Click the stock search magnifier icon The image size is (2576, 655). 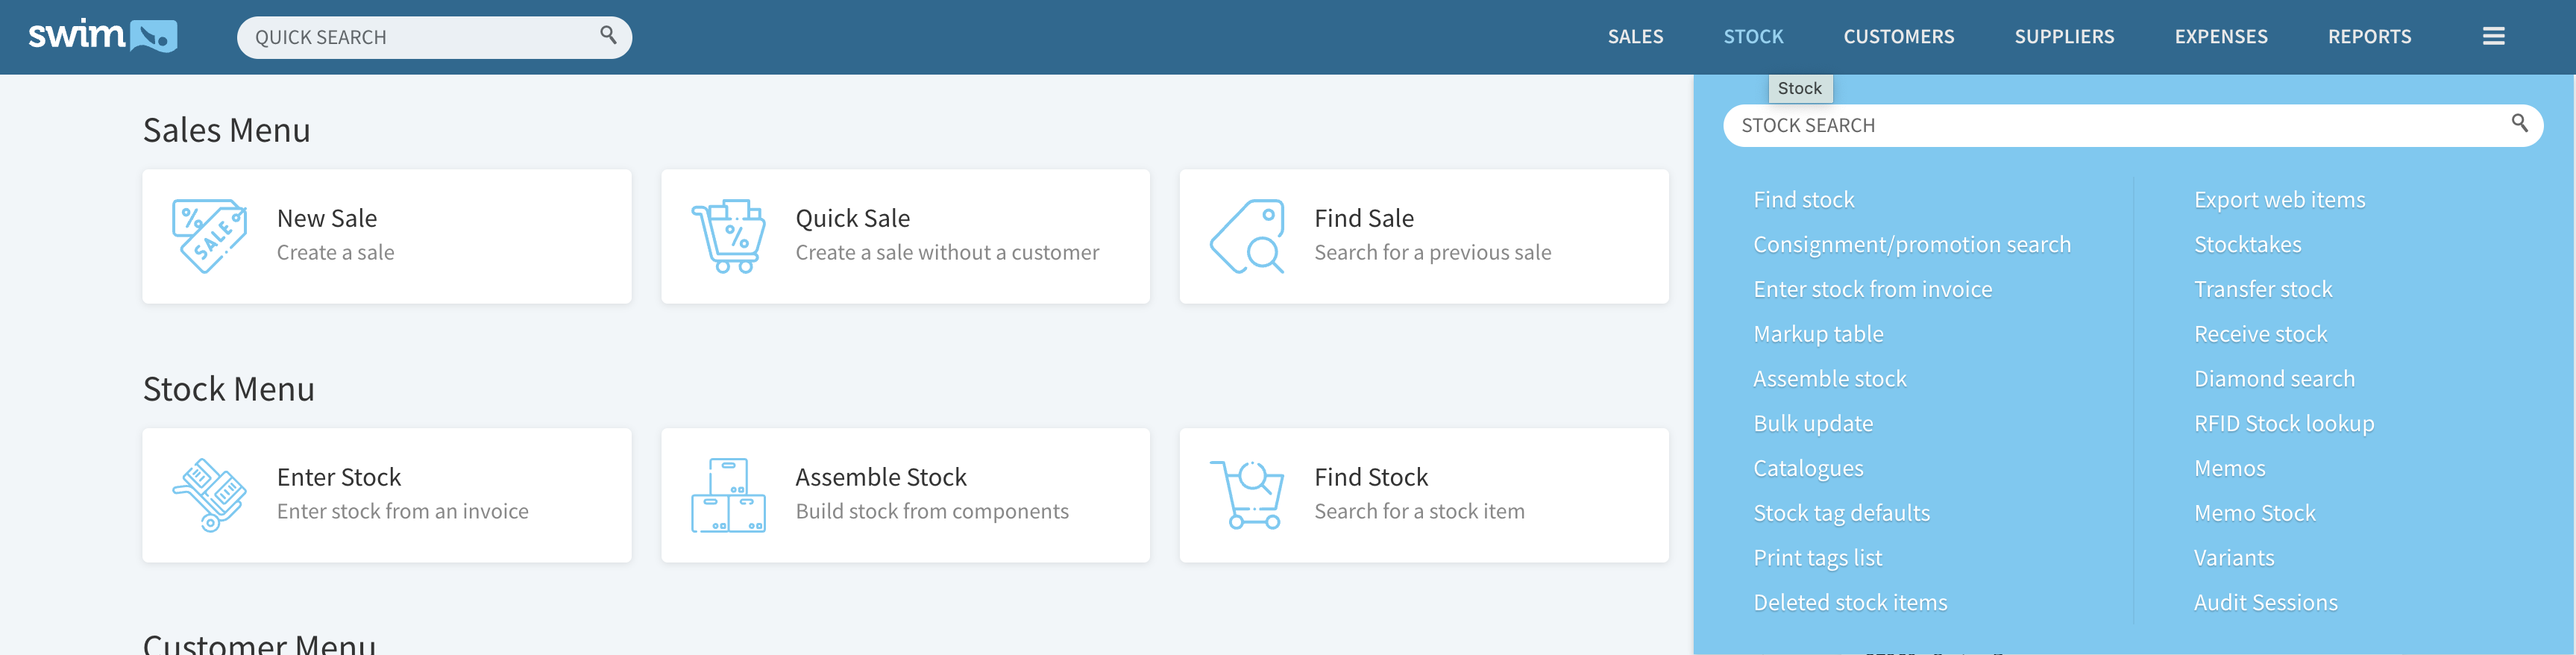point(2519,123)
